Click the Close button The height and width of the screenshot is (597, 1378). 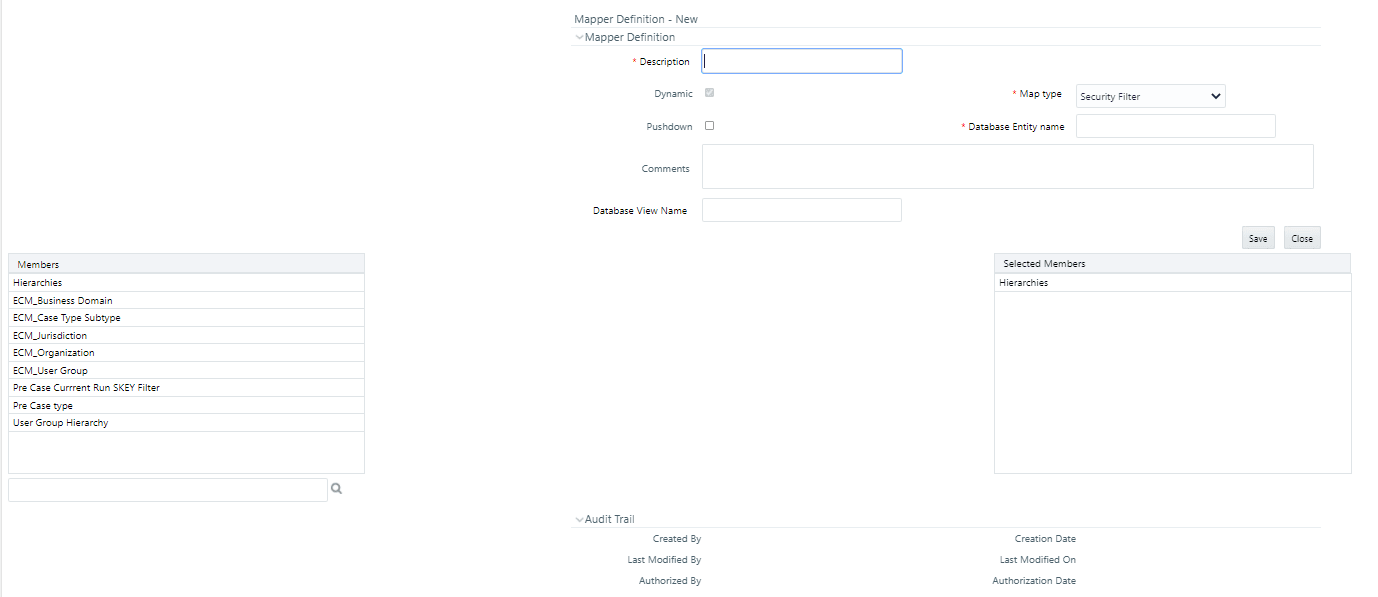click(1301, 237)
